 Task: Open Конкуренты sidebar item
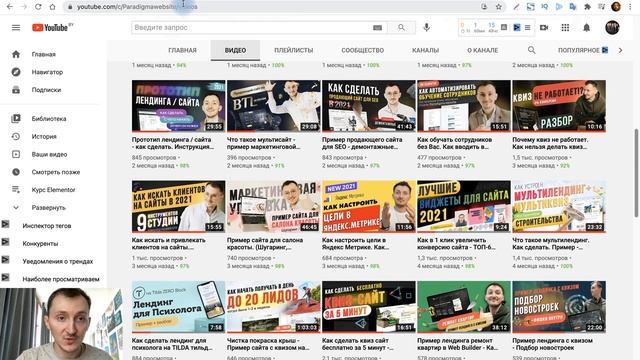[40, 243]
